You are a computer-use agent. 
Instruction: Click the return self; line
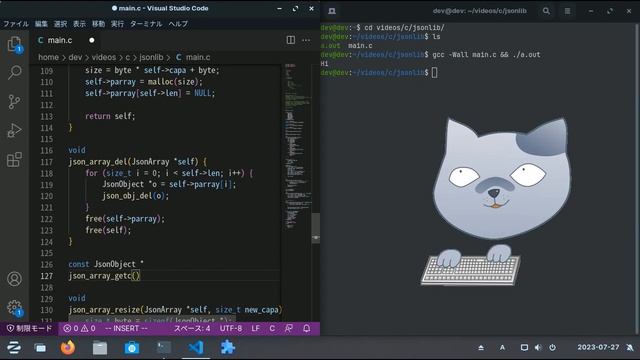pos(110,116)
